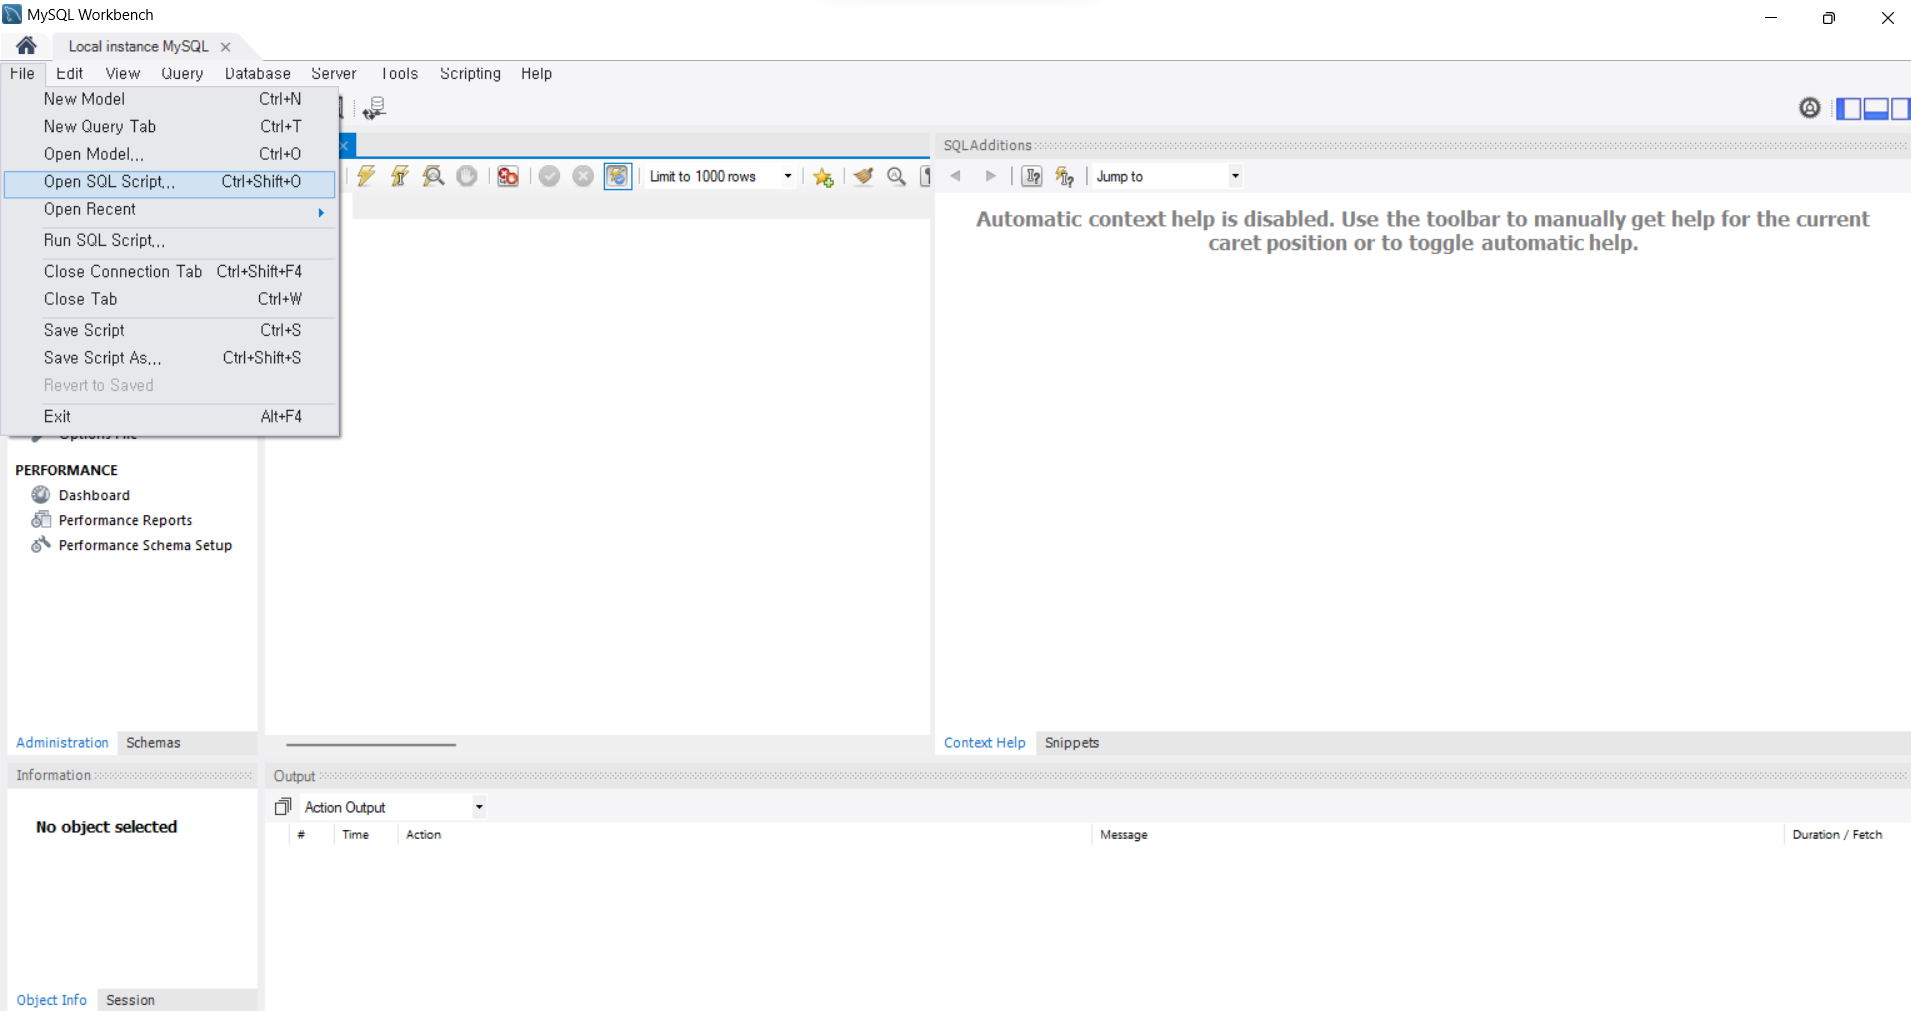Click Close Tab in the File menu
Viewport: 1911px width, 1011px height.
pyautogui.click(x=170, y=299)
